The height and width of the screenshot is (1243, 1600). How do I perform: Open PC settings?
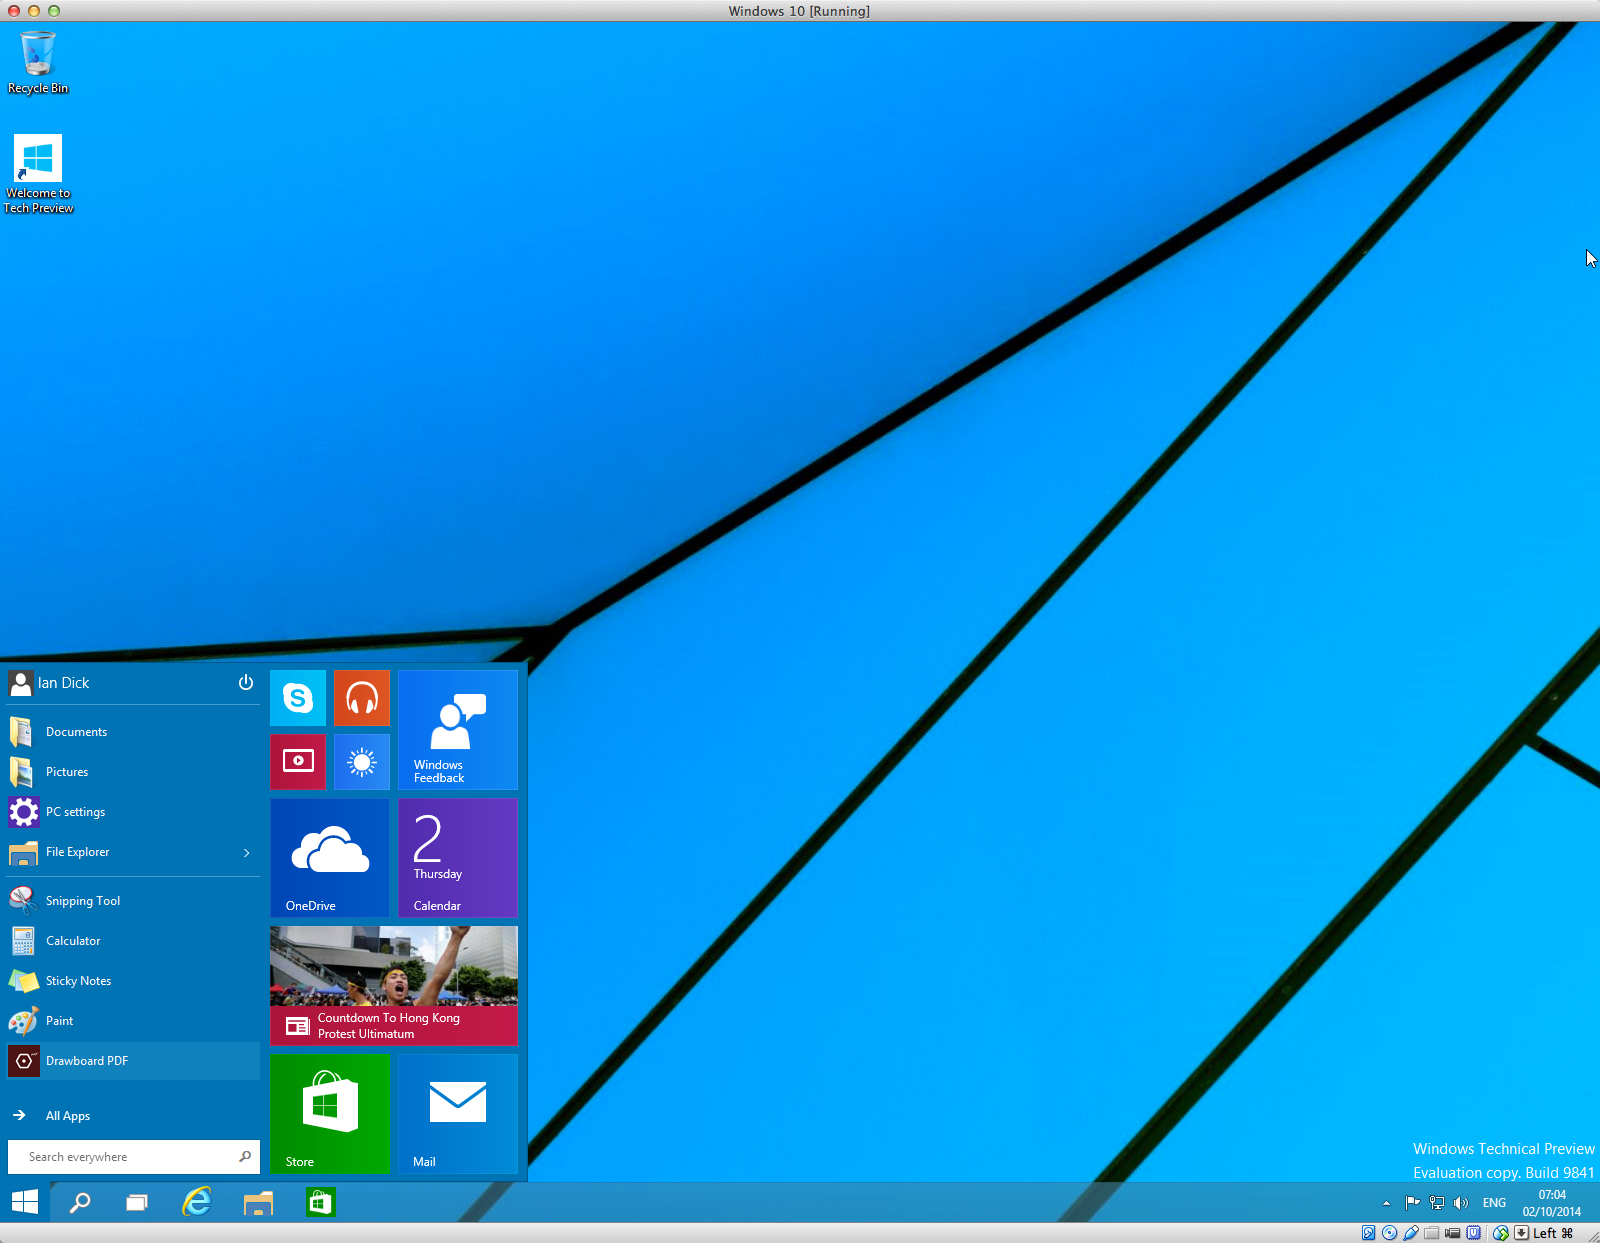(x=133, y=812)
